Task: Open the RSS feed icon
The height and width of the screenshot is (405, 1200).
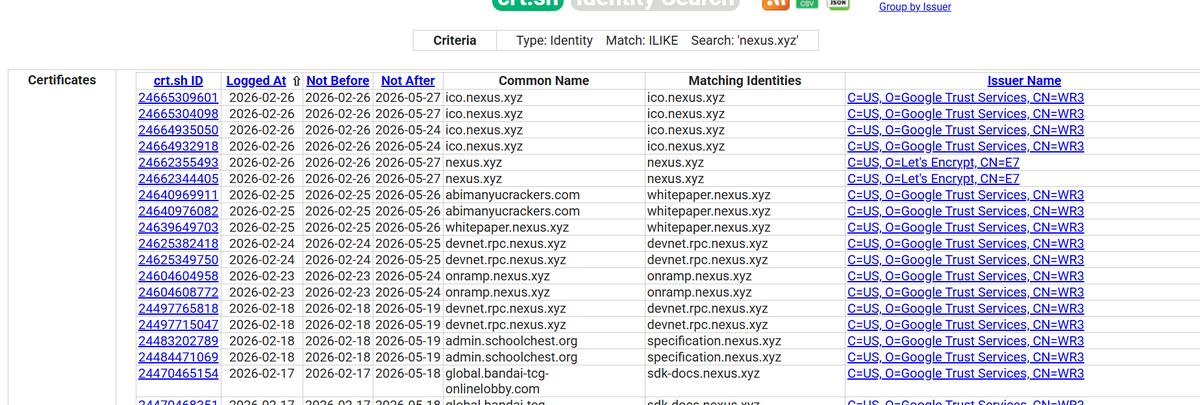Action: [x=777, y=5]
